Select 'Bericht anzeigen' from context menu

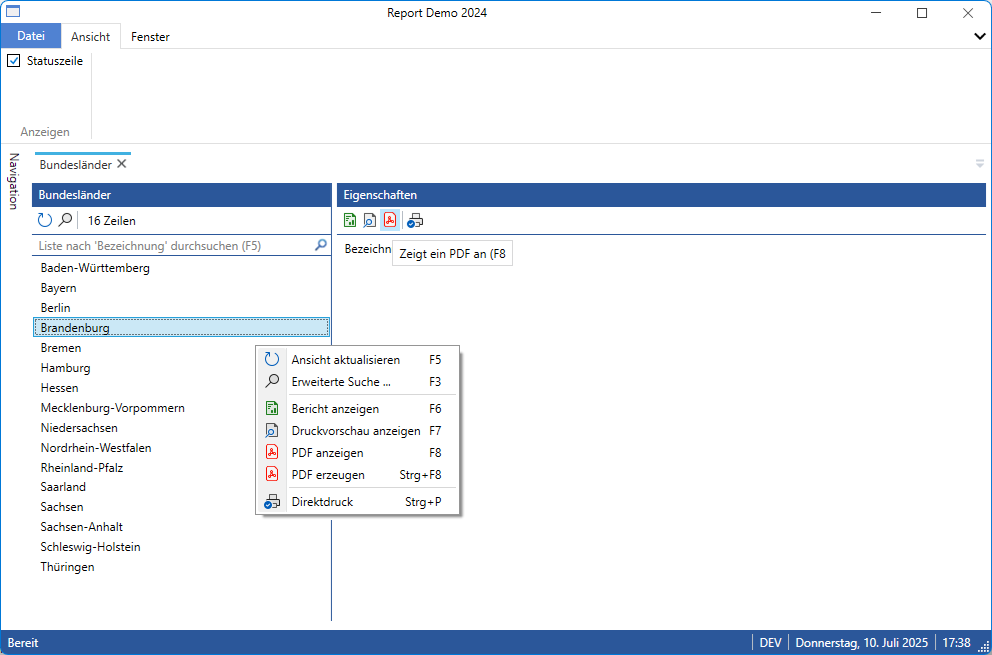point(334,409)
